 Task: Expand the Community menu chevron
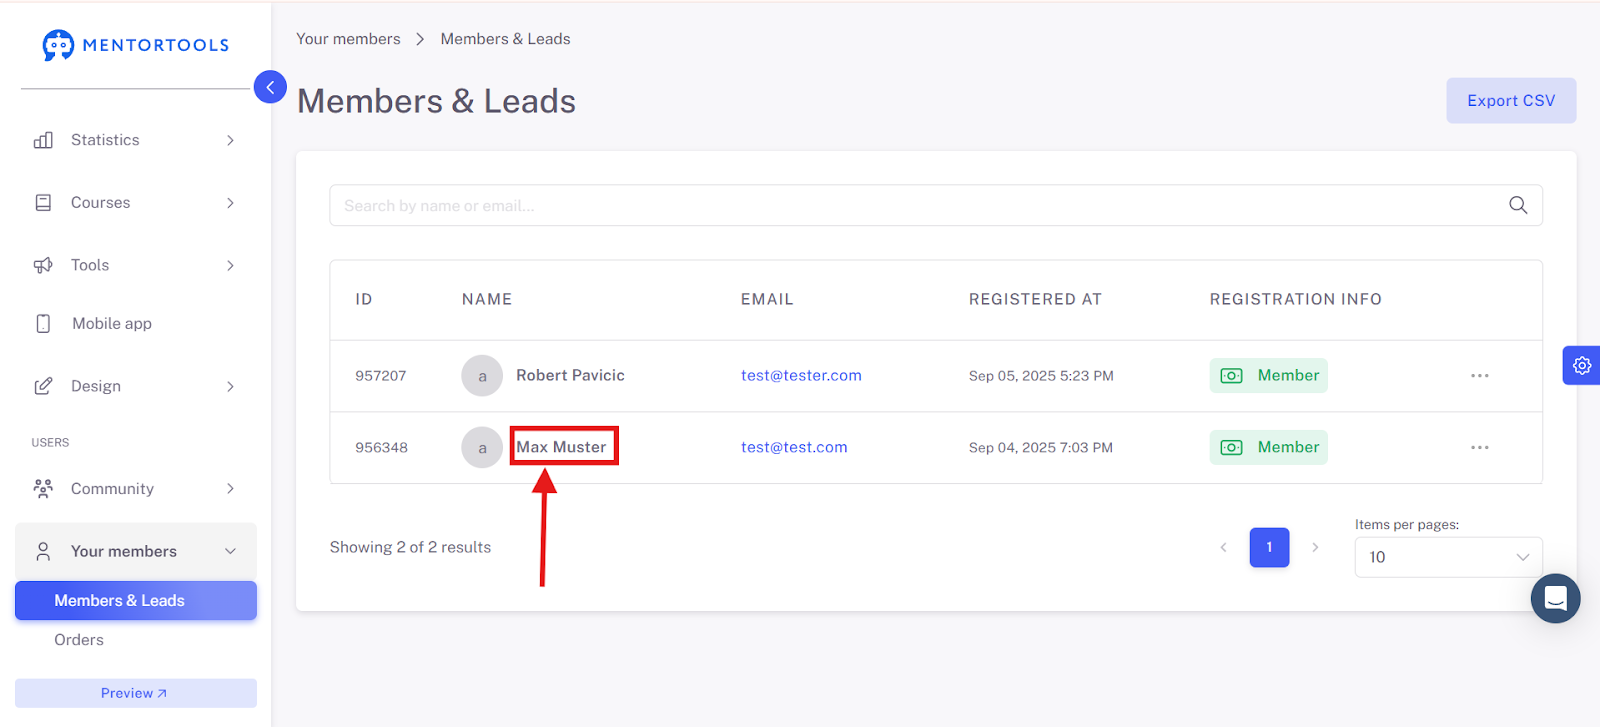tap(230, 489)
